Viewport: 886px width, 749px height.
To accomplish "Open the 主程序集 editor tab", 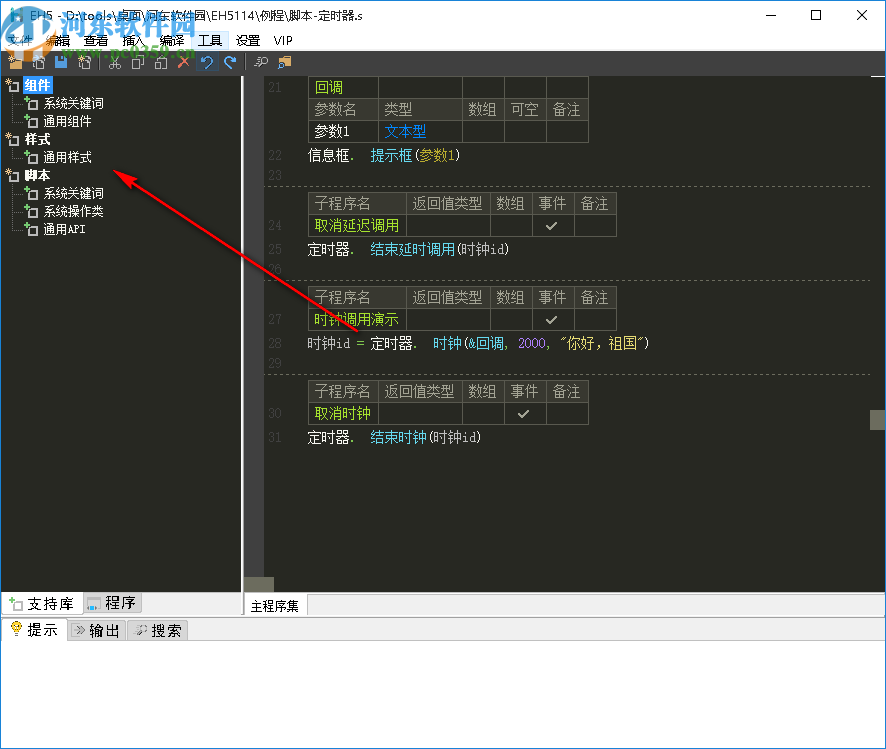I will point(275,606).
